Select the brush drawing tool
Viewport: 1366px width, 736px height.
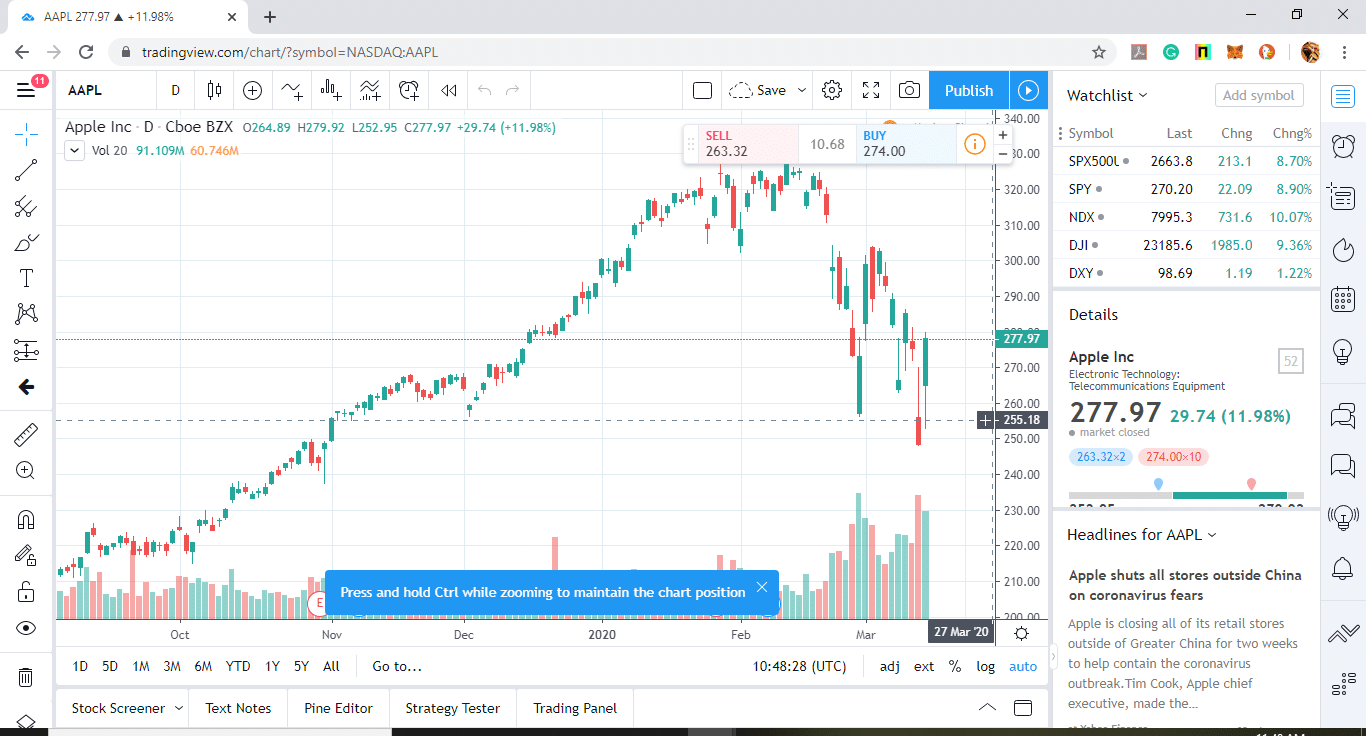[x=26, y=243]
